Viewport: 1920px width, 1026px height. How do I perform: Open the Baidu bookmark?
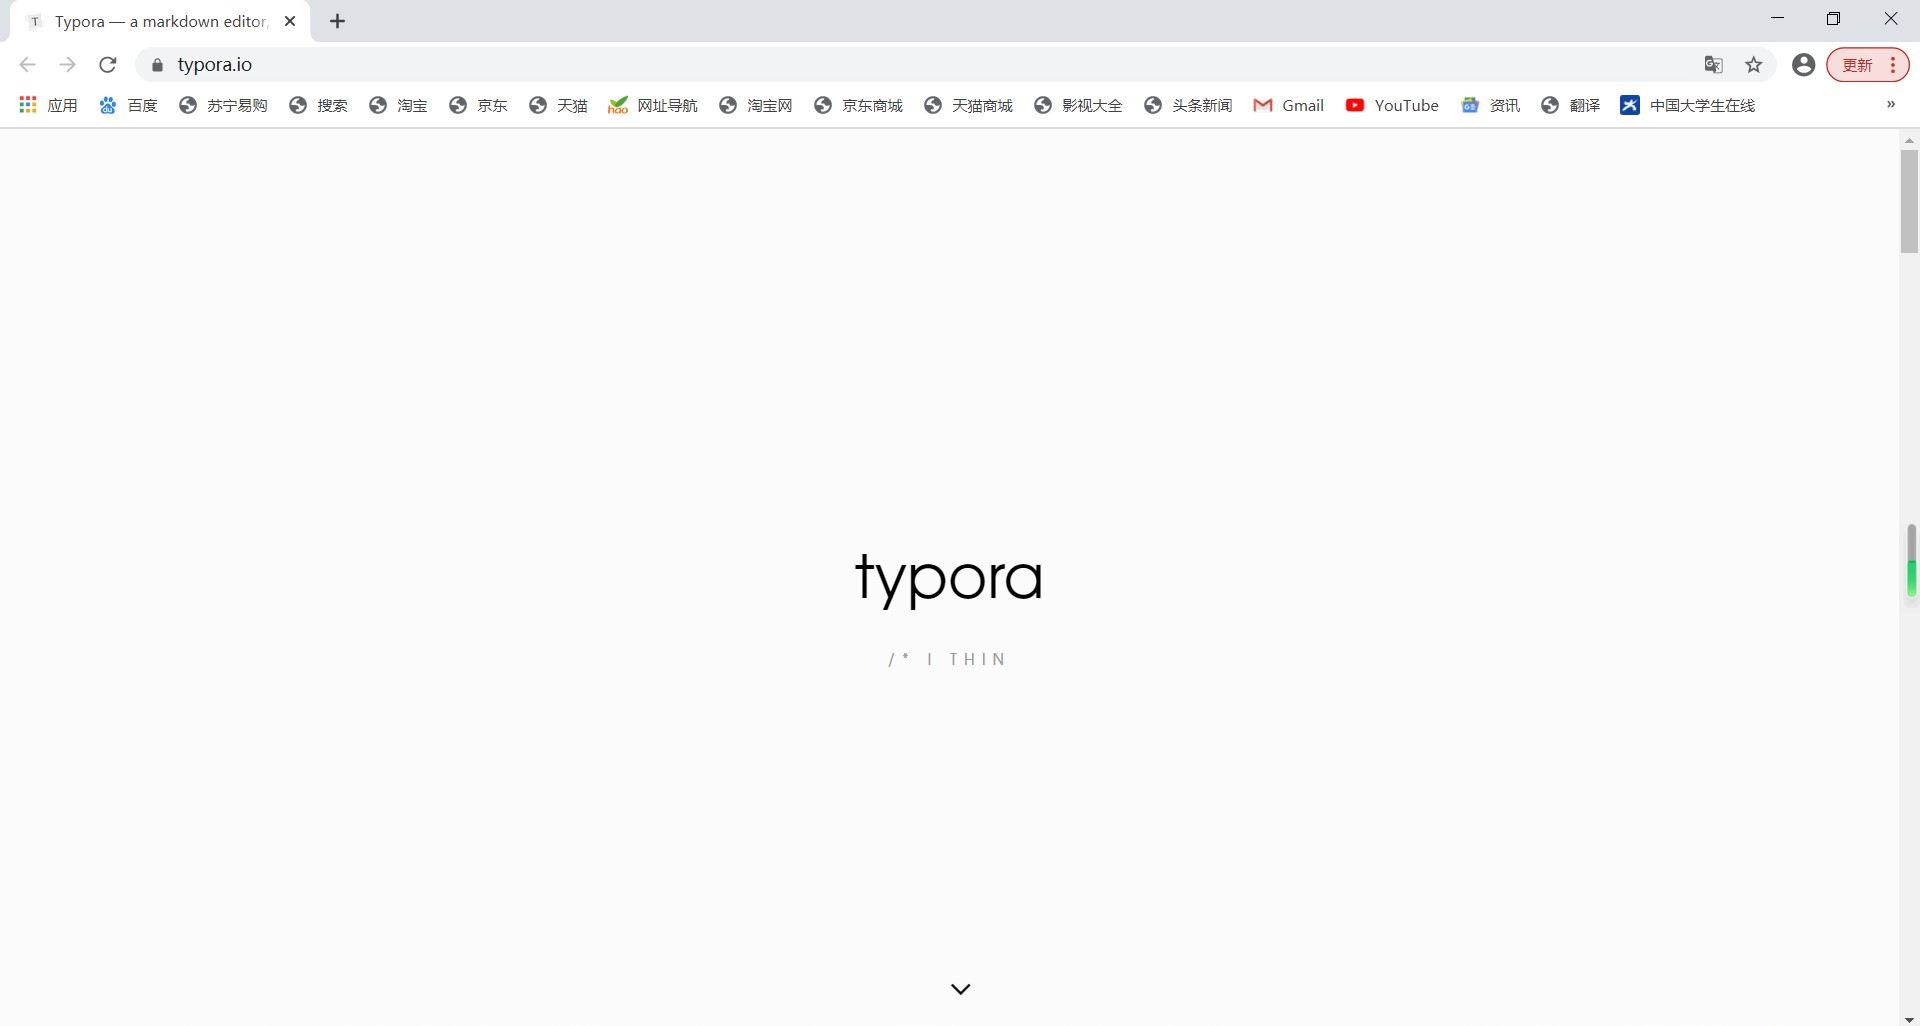[129, 105]
